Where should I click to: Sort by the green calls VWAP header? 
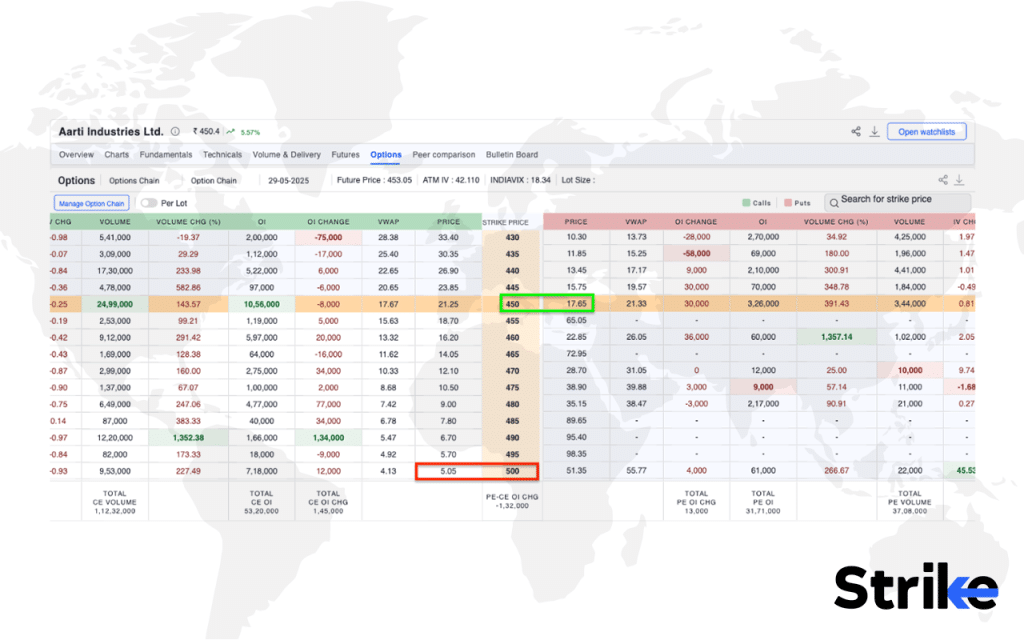388,221
